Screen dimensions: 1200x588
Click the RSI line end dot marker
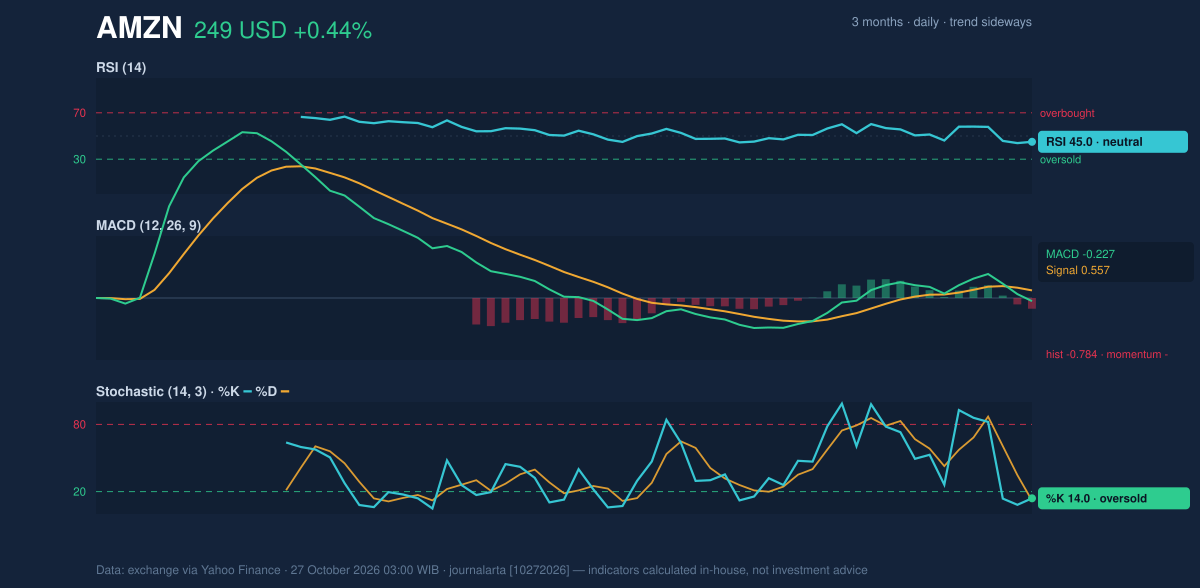tap(1032, 142)
